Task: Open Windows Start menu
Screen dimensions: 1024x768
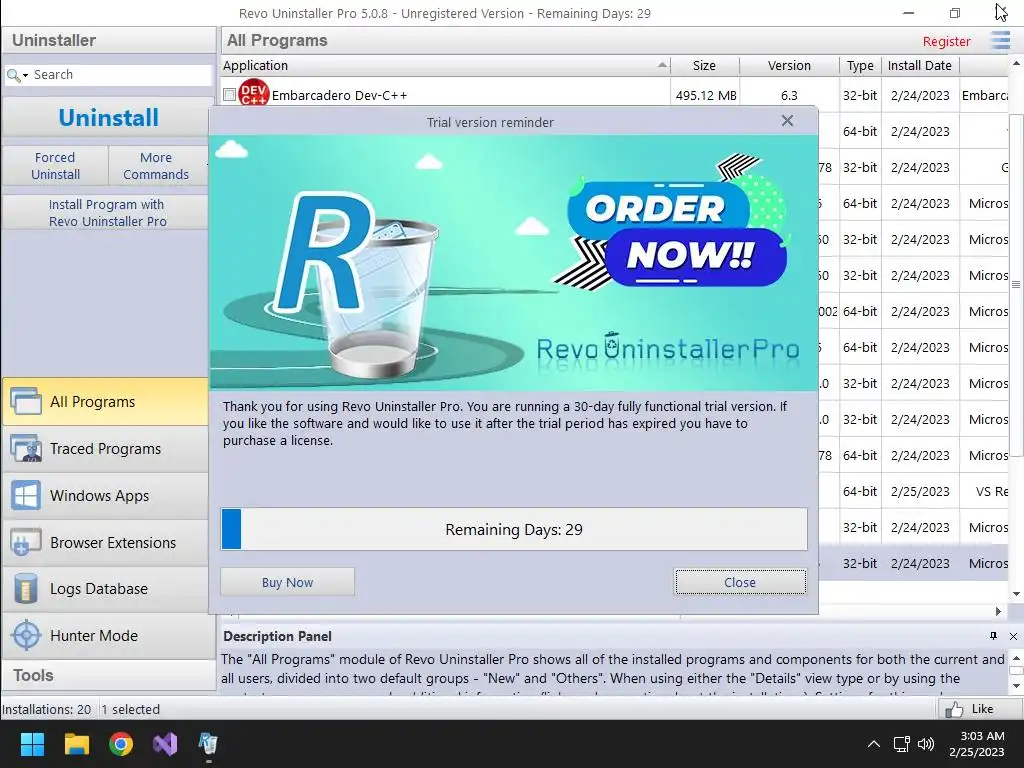Action: pyautogui.click(x=32, y=744)
